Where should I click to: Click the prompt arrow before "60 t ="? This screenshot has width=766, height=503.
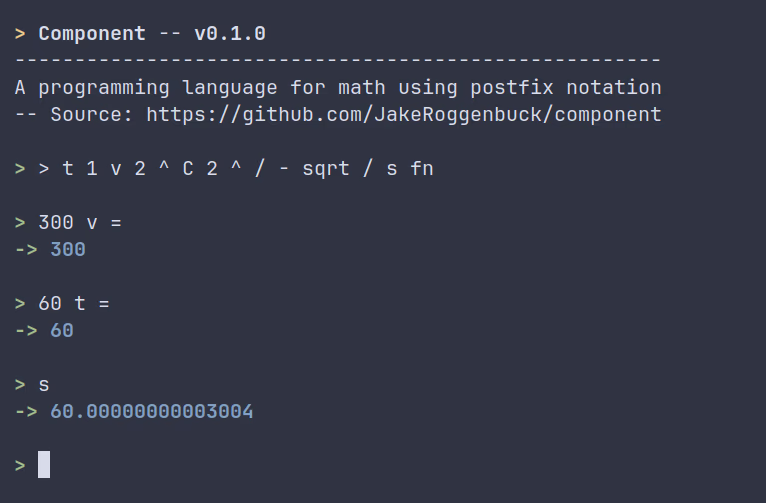click(x=20, y=303)
